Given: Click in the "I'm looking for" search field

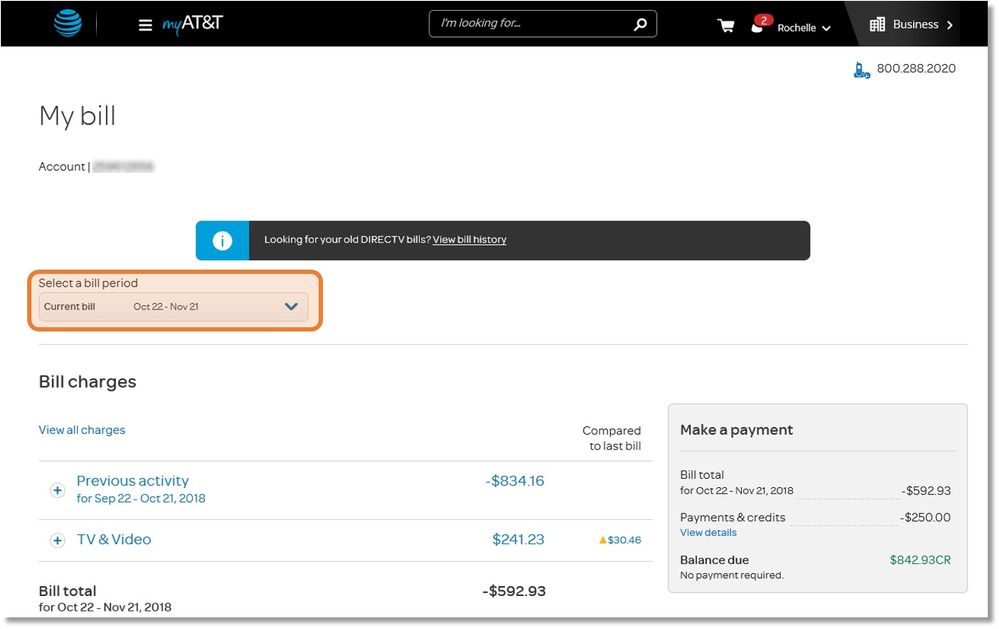Looking at the screenshot, I should (x=530, y=24).
